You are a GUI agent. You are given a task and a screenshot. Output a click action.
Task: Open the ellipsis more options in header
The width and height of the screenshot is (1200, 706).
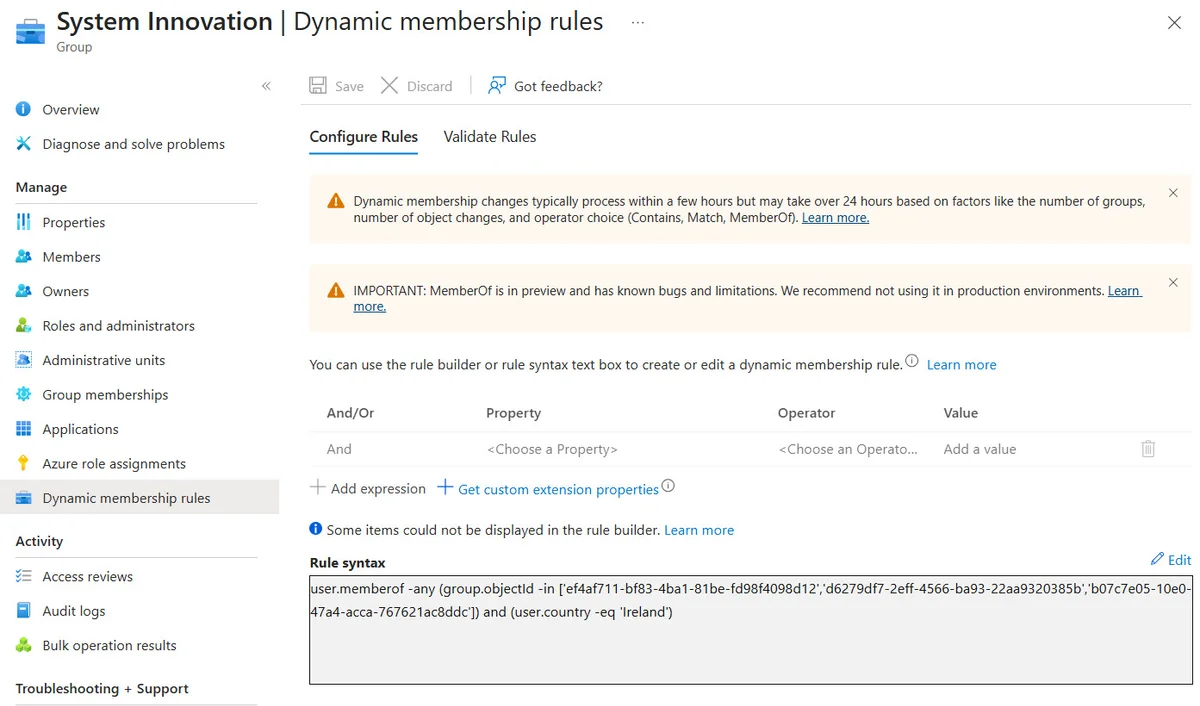pyautogui.click(x=638, y=22)
